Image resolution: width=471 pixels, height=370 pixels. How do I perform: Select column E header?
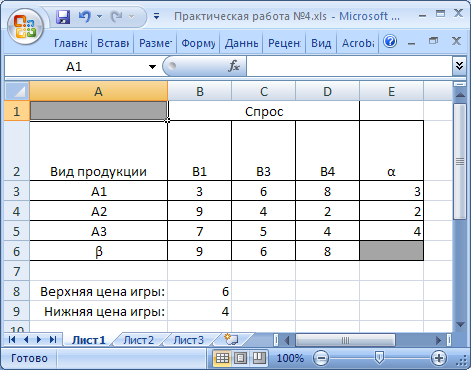tap(391, 91)
